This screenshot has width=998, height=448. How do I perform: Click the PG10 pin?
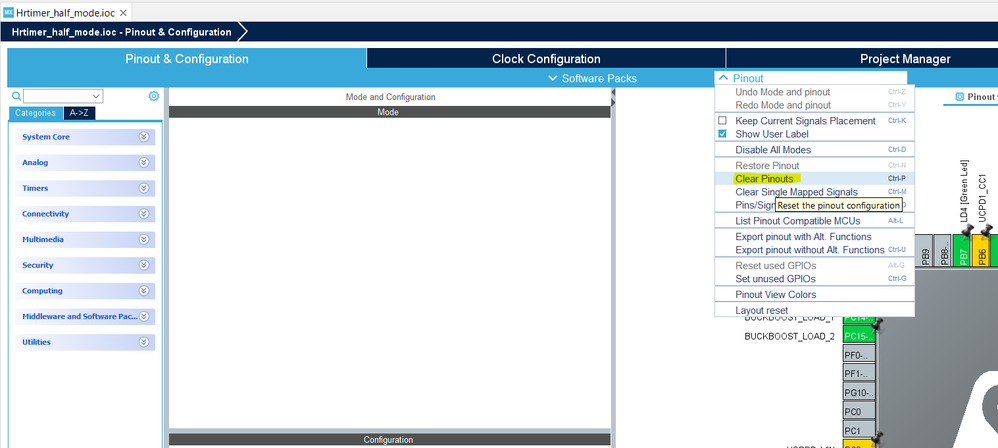point(859,393)
